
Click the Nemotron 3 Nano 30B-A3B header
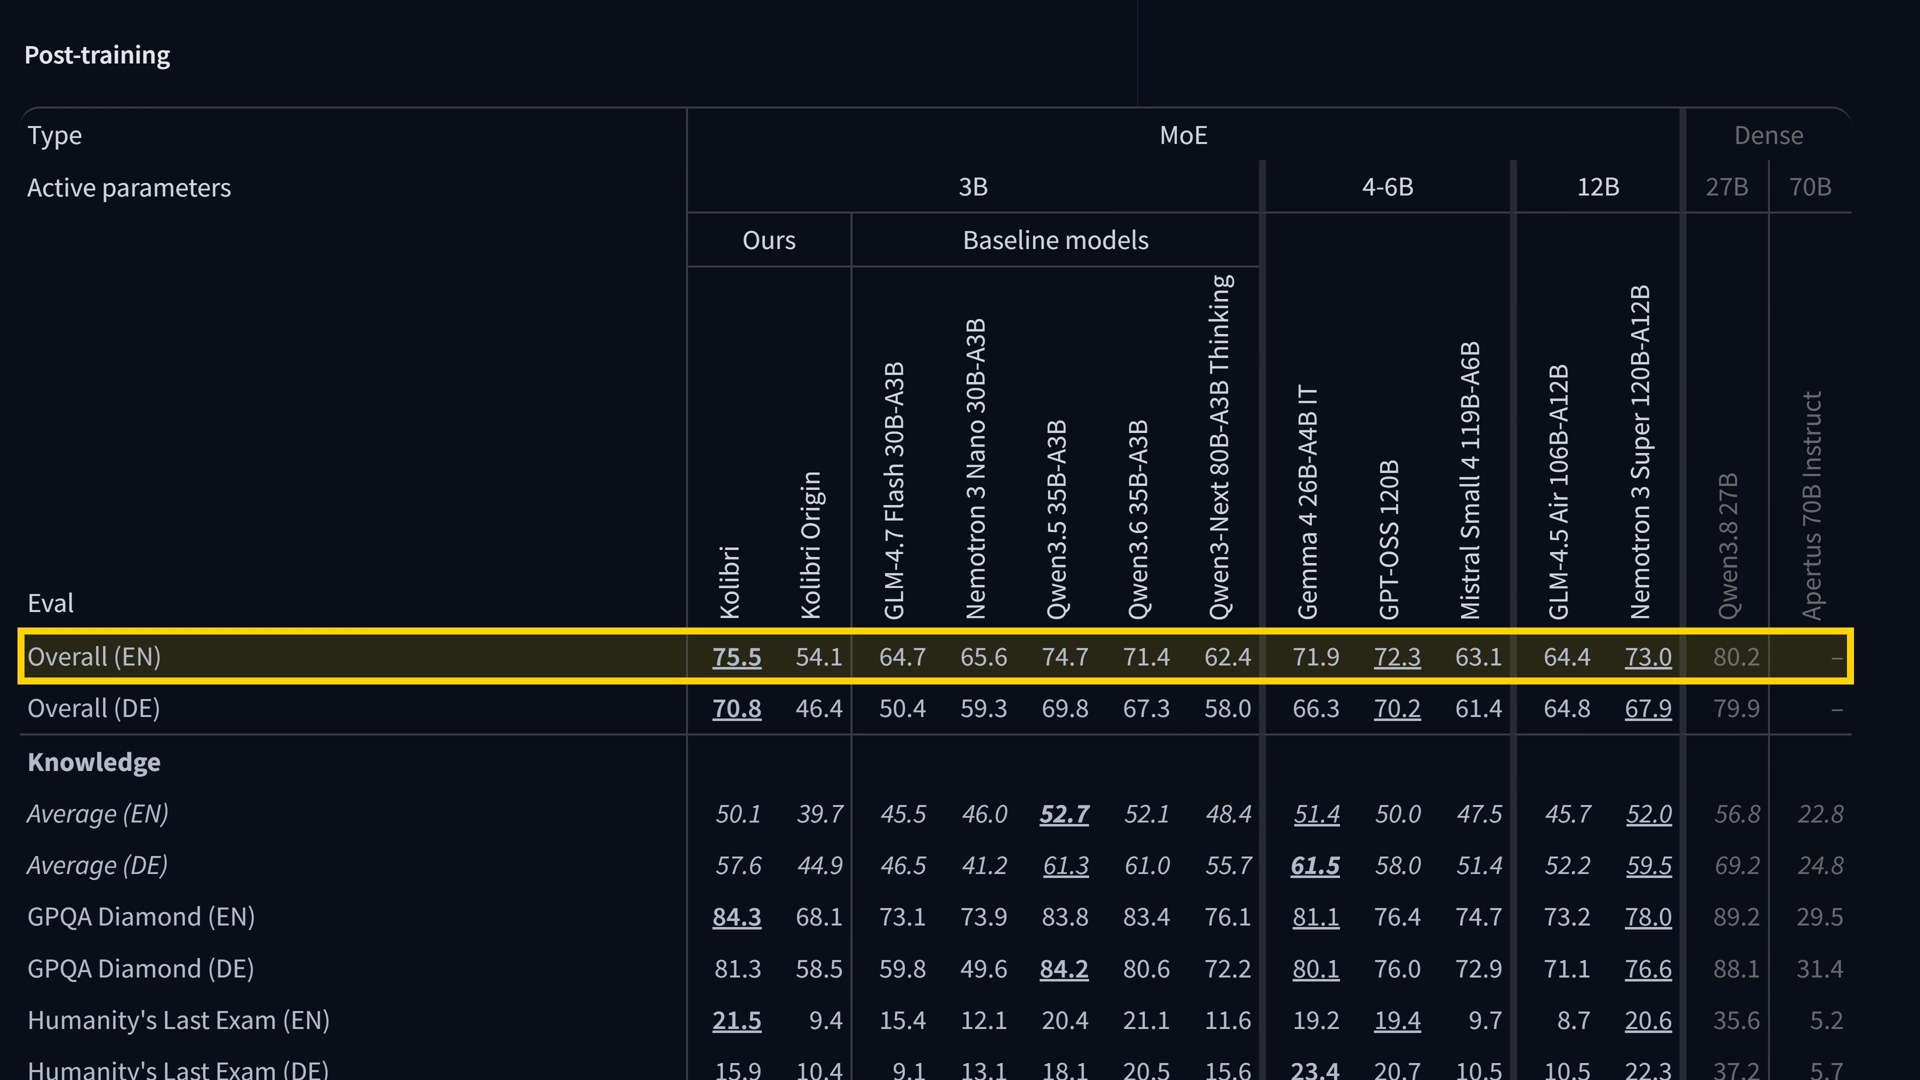coord(975,469)
